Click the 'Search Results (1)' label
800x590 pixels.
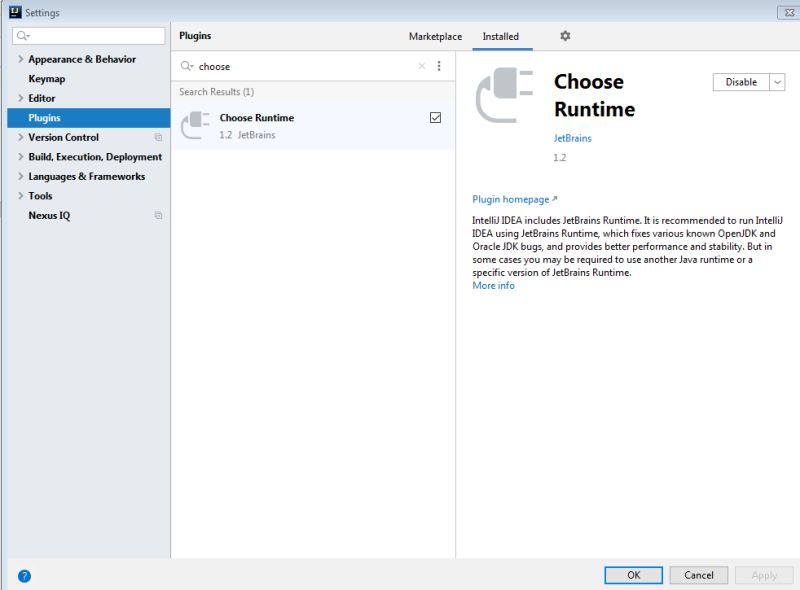pyautogui.click(x=216, y=92)
